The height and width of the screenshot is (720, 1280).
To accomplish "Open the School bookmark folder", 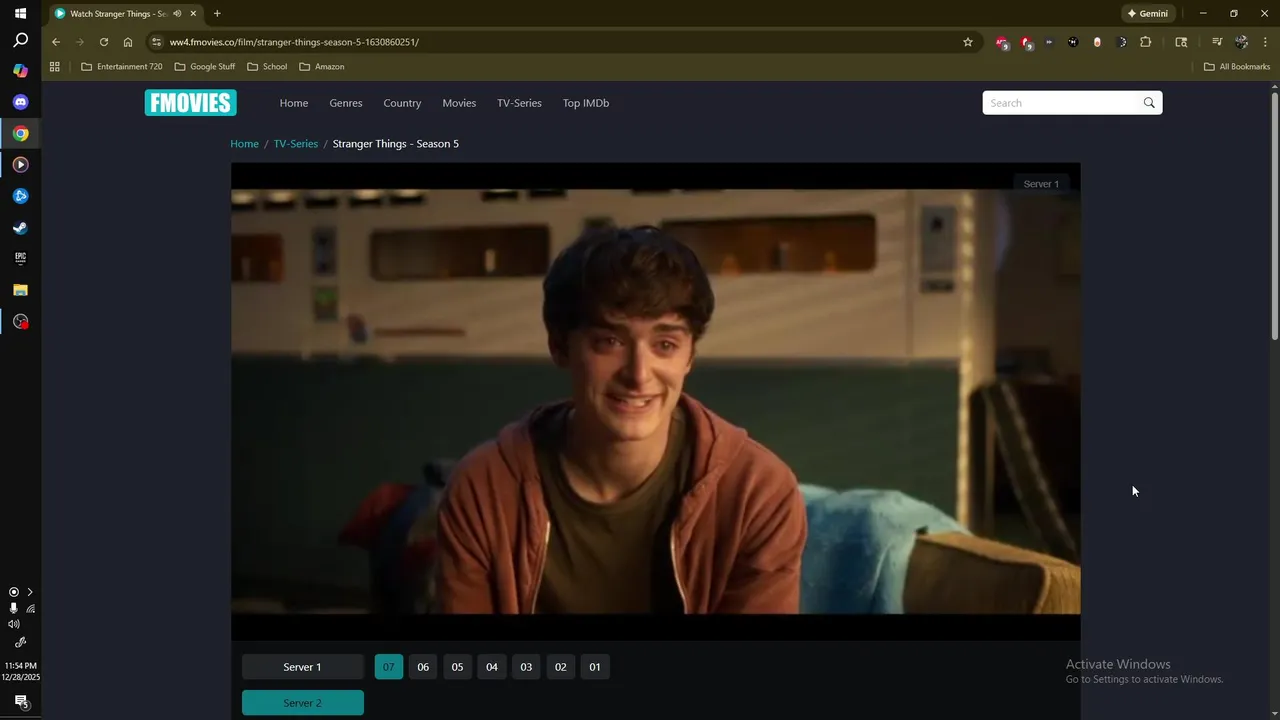I will [x=267, y=67].
